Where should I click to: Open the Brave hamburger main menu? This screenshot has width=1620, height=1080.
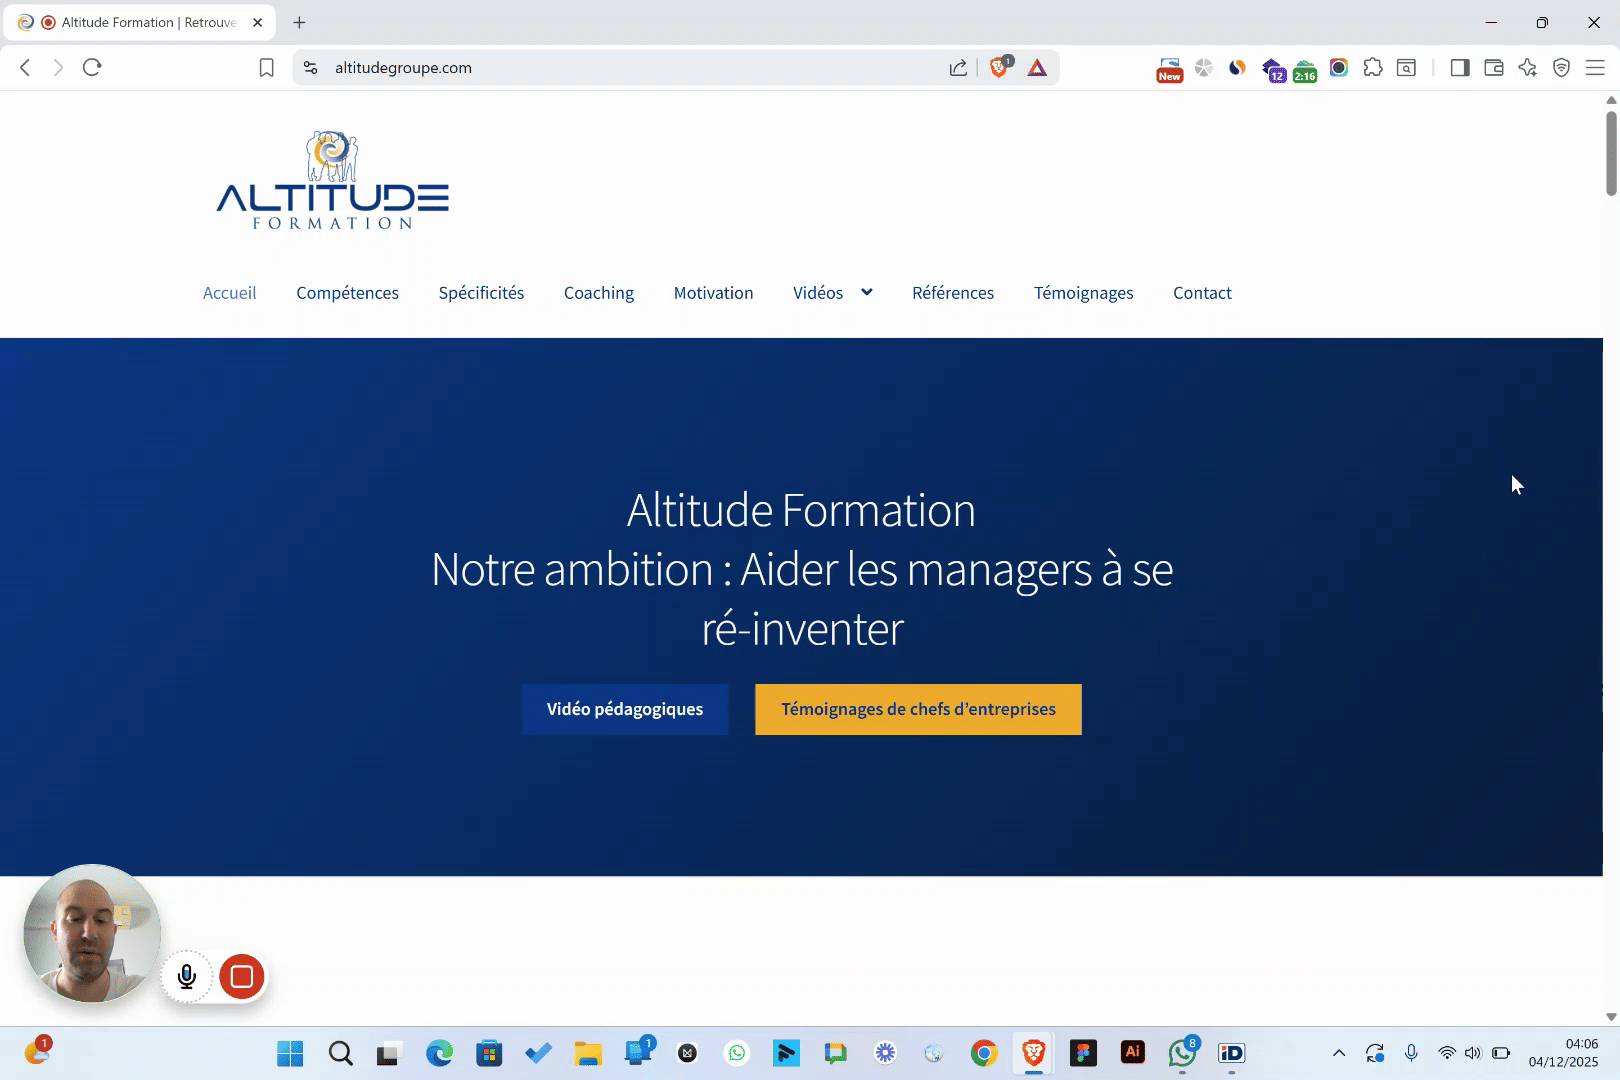[1595, 68]
